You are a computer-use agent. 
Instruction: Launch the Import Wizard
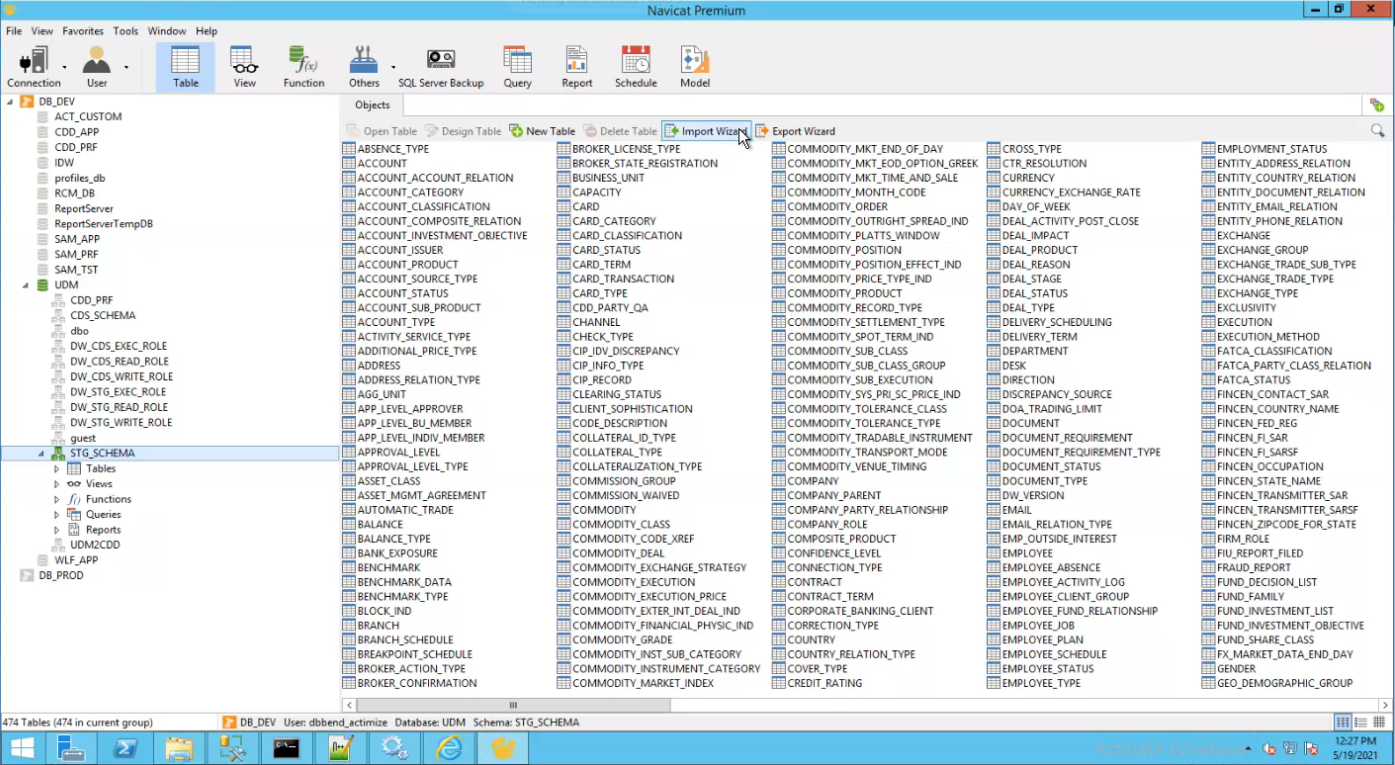click(706, 131)
